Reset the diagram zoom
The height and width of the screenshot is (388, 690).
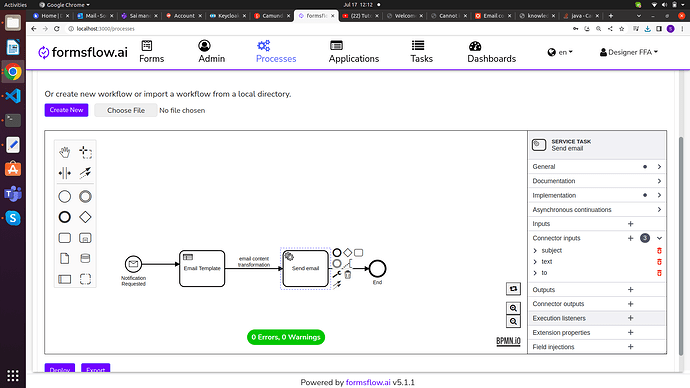[513, 289]
